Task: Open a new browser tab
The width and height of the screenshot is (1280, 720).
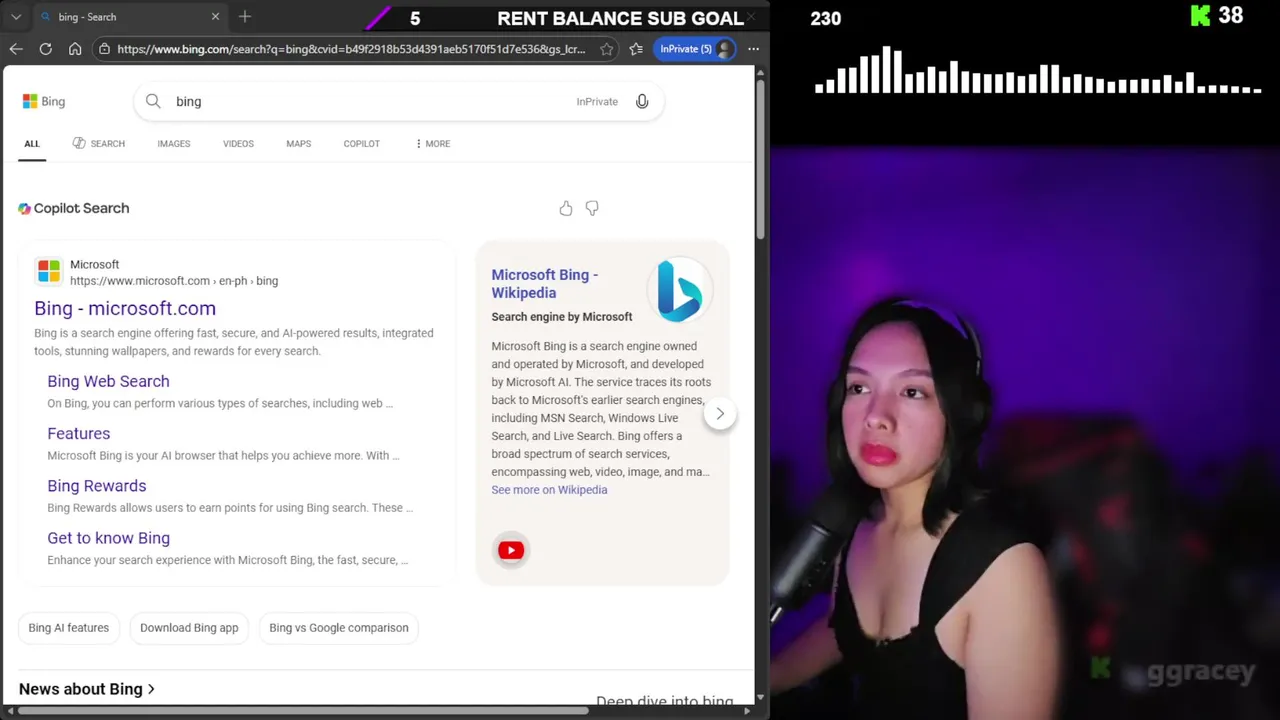Action: (245, 17)
